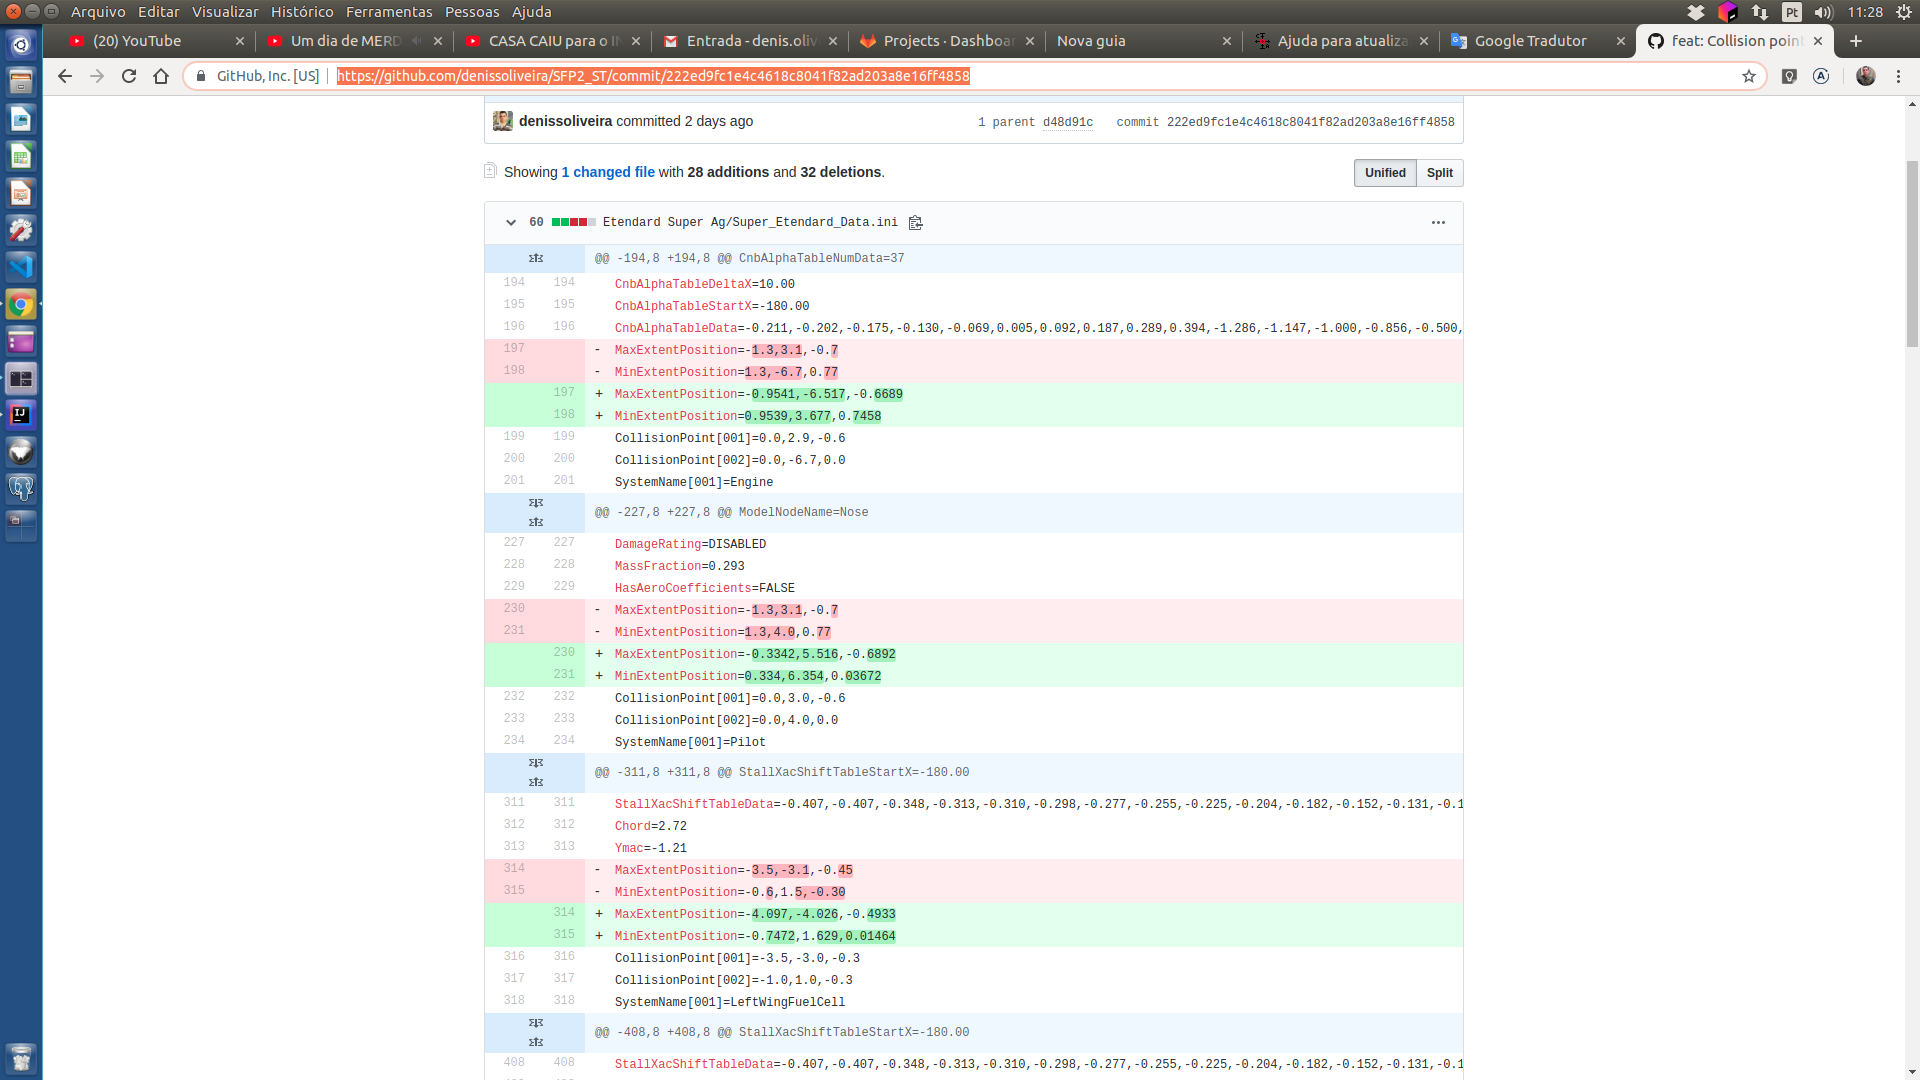Open a new browser tab
Image resolution: width=1920 pixels, height=1080 pixels.
point(1856,41)
